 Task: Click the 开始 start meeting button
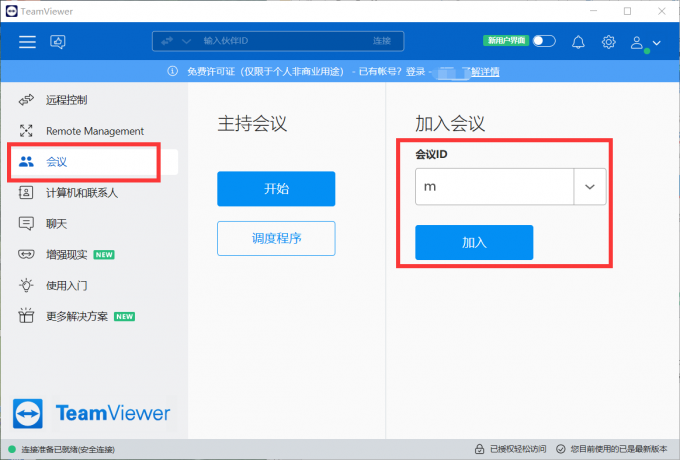(276, 189)
